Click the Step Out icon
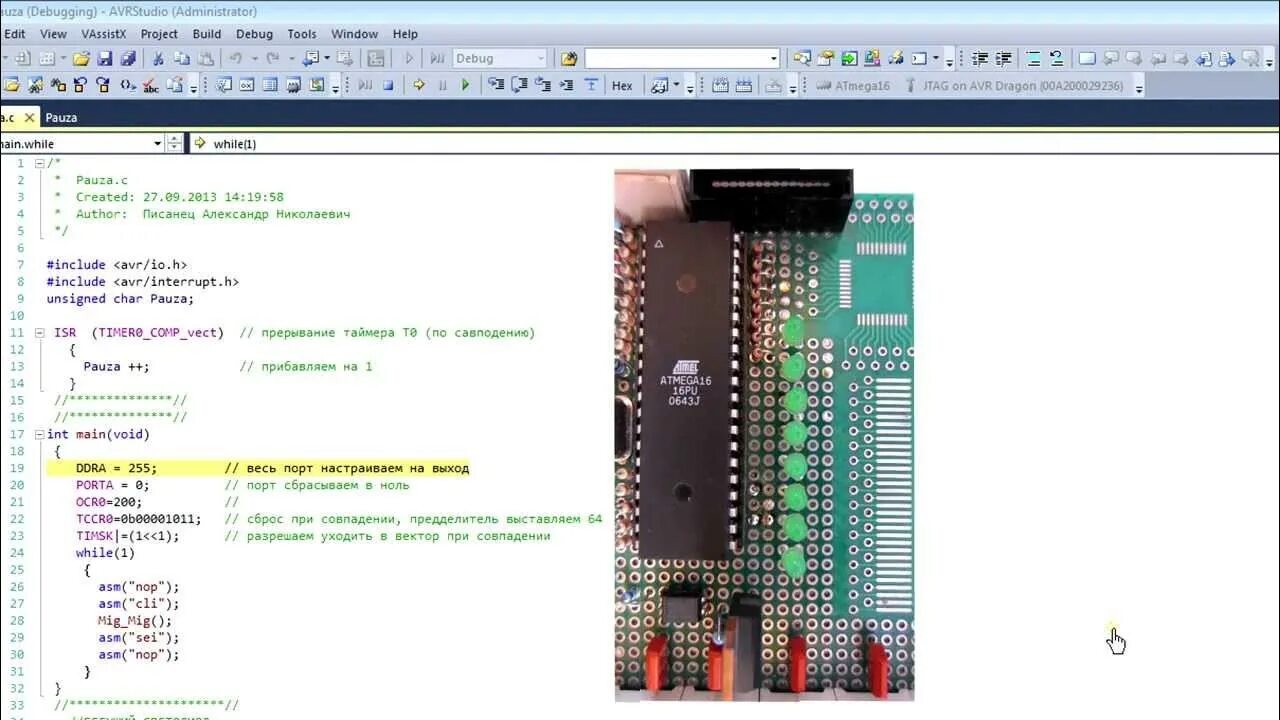The width and height of the screenshot is (1280, 720). 543,85
